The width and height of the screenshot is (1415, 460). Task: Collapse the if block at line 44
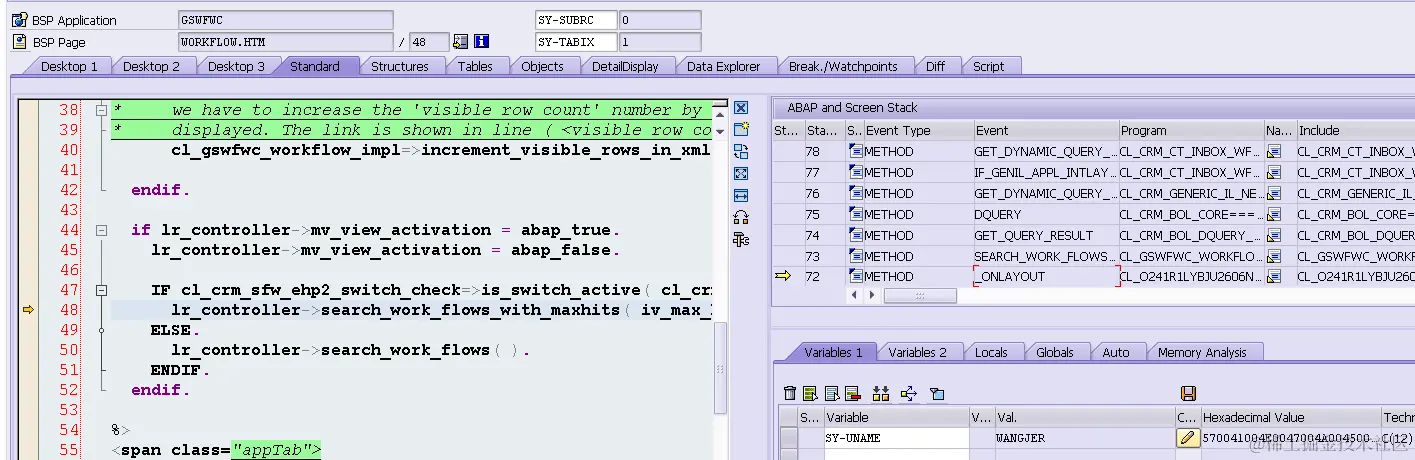point(101,230)
